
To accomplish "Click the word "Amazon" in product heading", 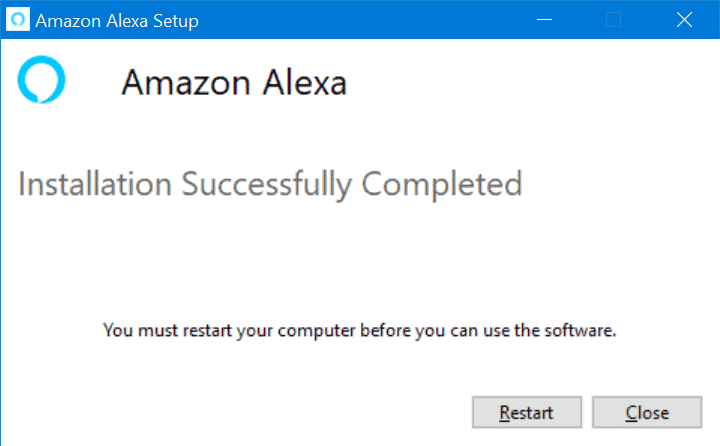I will 186,83.
